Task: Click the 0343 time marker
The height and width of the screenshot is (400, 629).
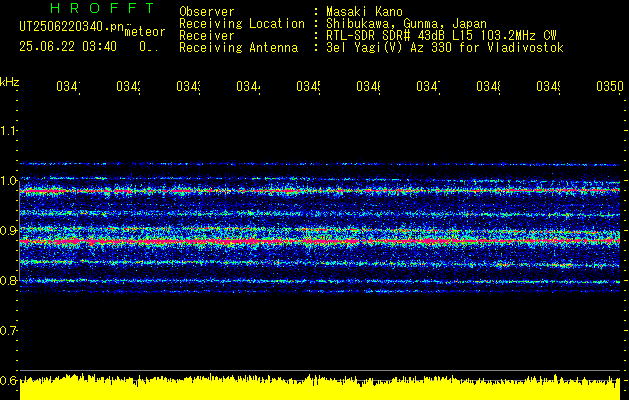Action: pyautogui.click(x=188, y=86)
